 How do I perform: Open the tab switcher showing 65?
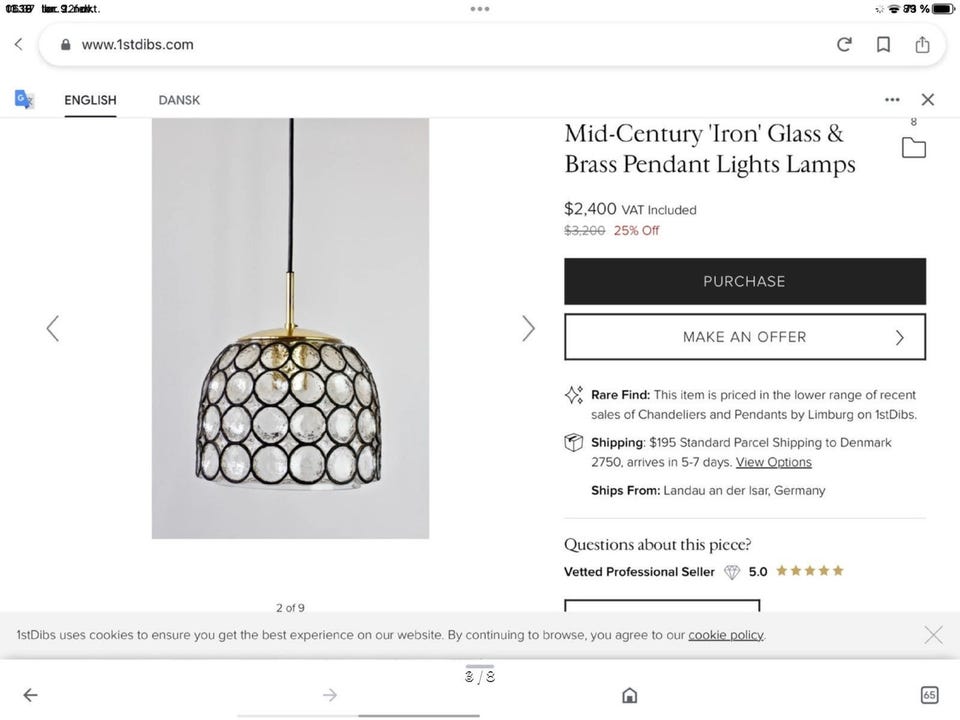[x=929, y=695]
